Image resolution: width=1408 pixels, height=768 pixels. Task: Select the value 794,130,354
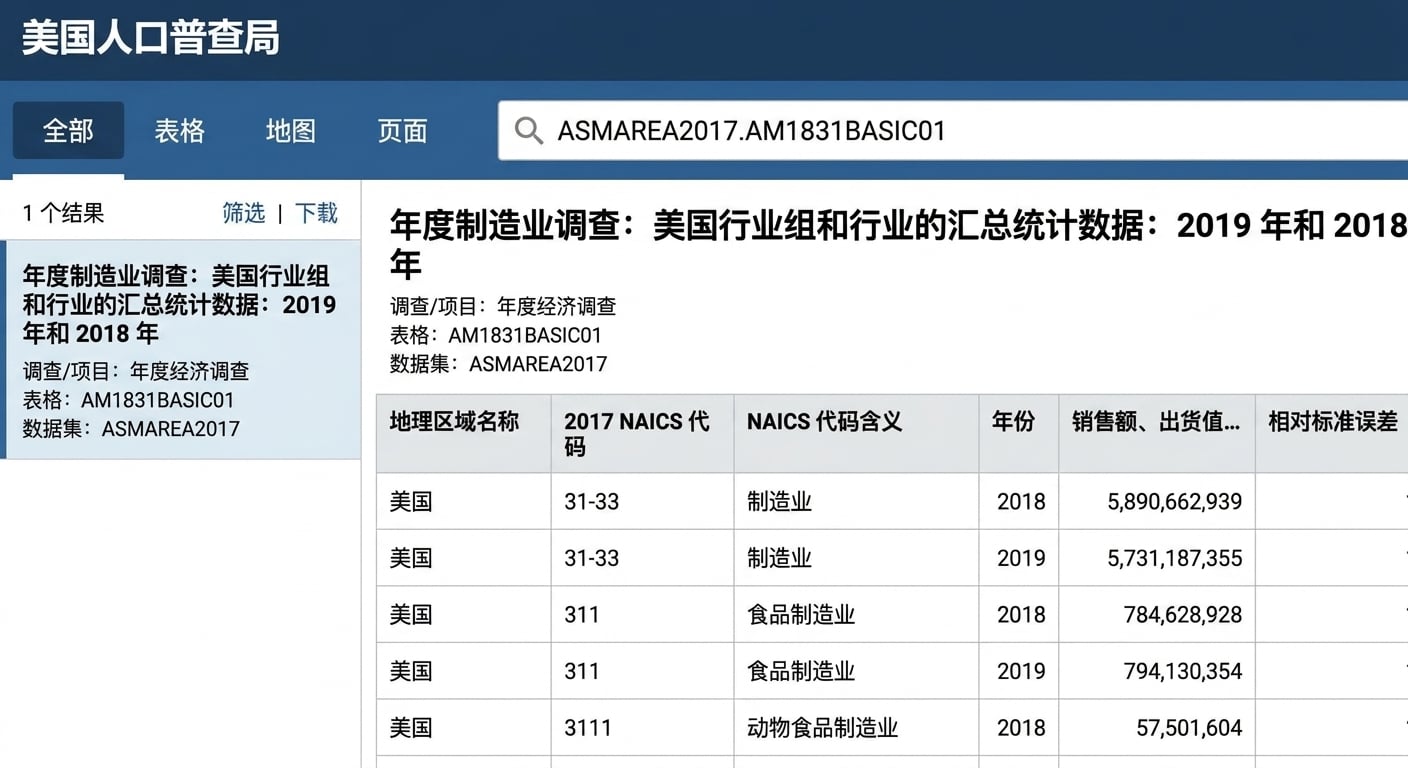pyautogui.click(x=1183, y=671)
